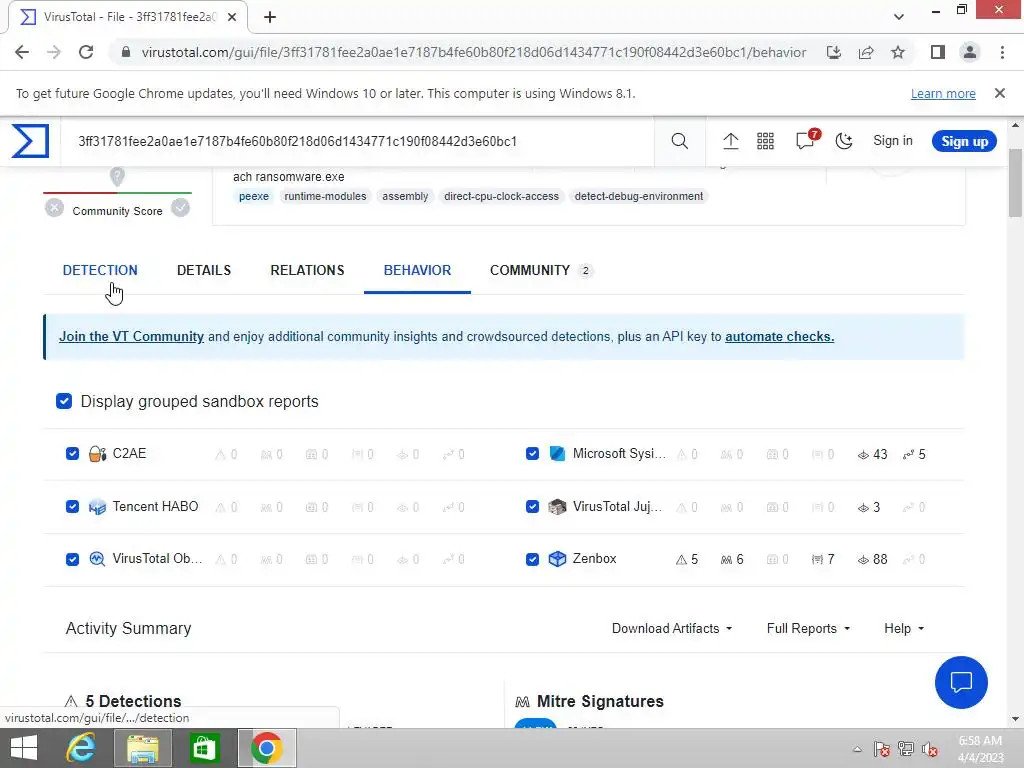Click Community Score negative X icon
Viewport: 1024px width, 768px height.
[x=54, y=208]
